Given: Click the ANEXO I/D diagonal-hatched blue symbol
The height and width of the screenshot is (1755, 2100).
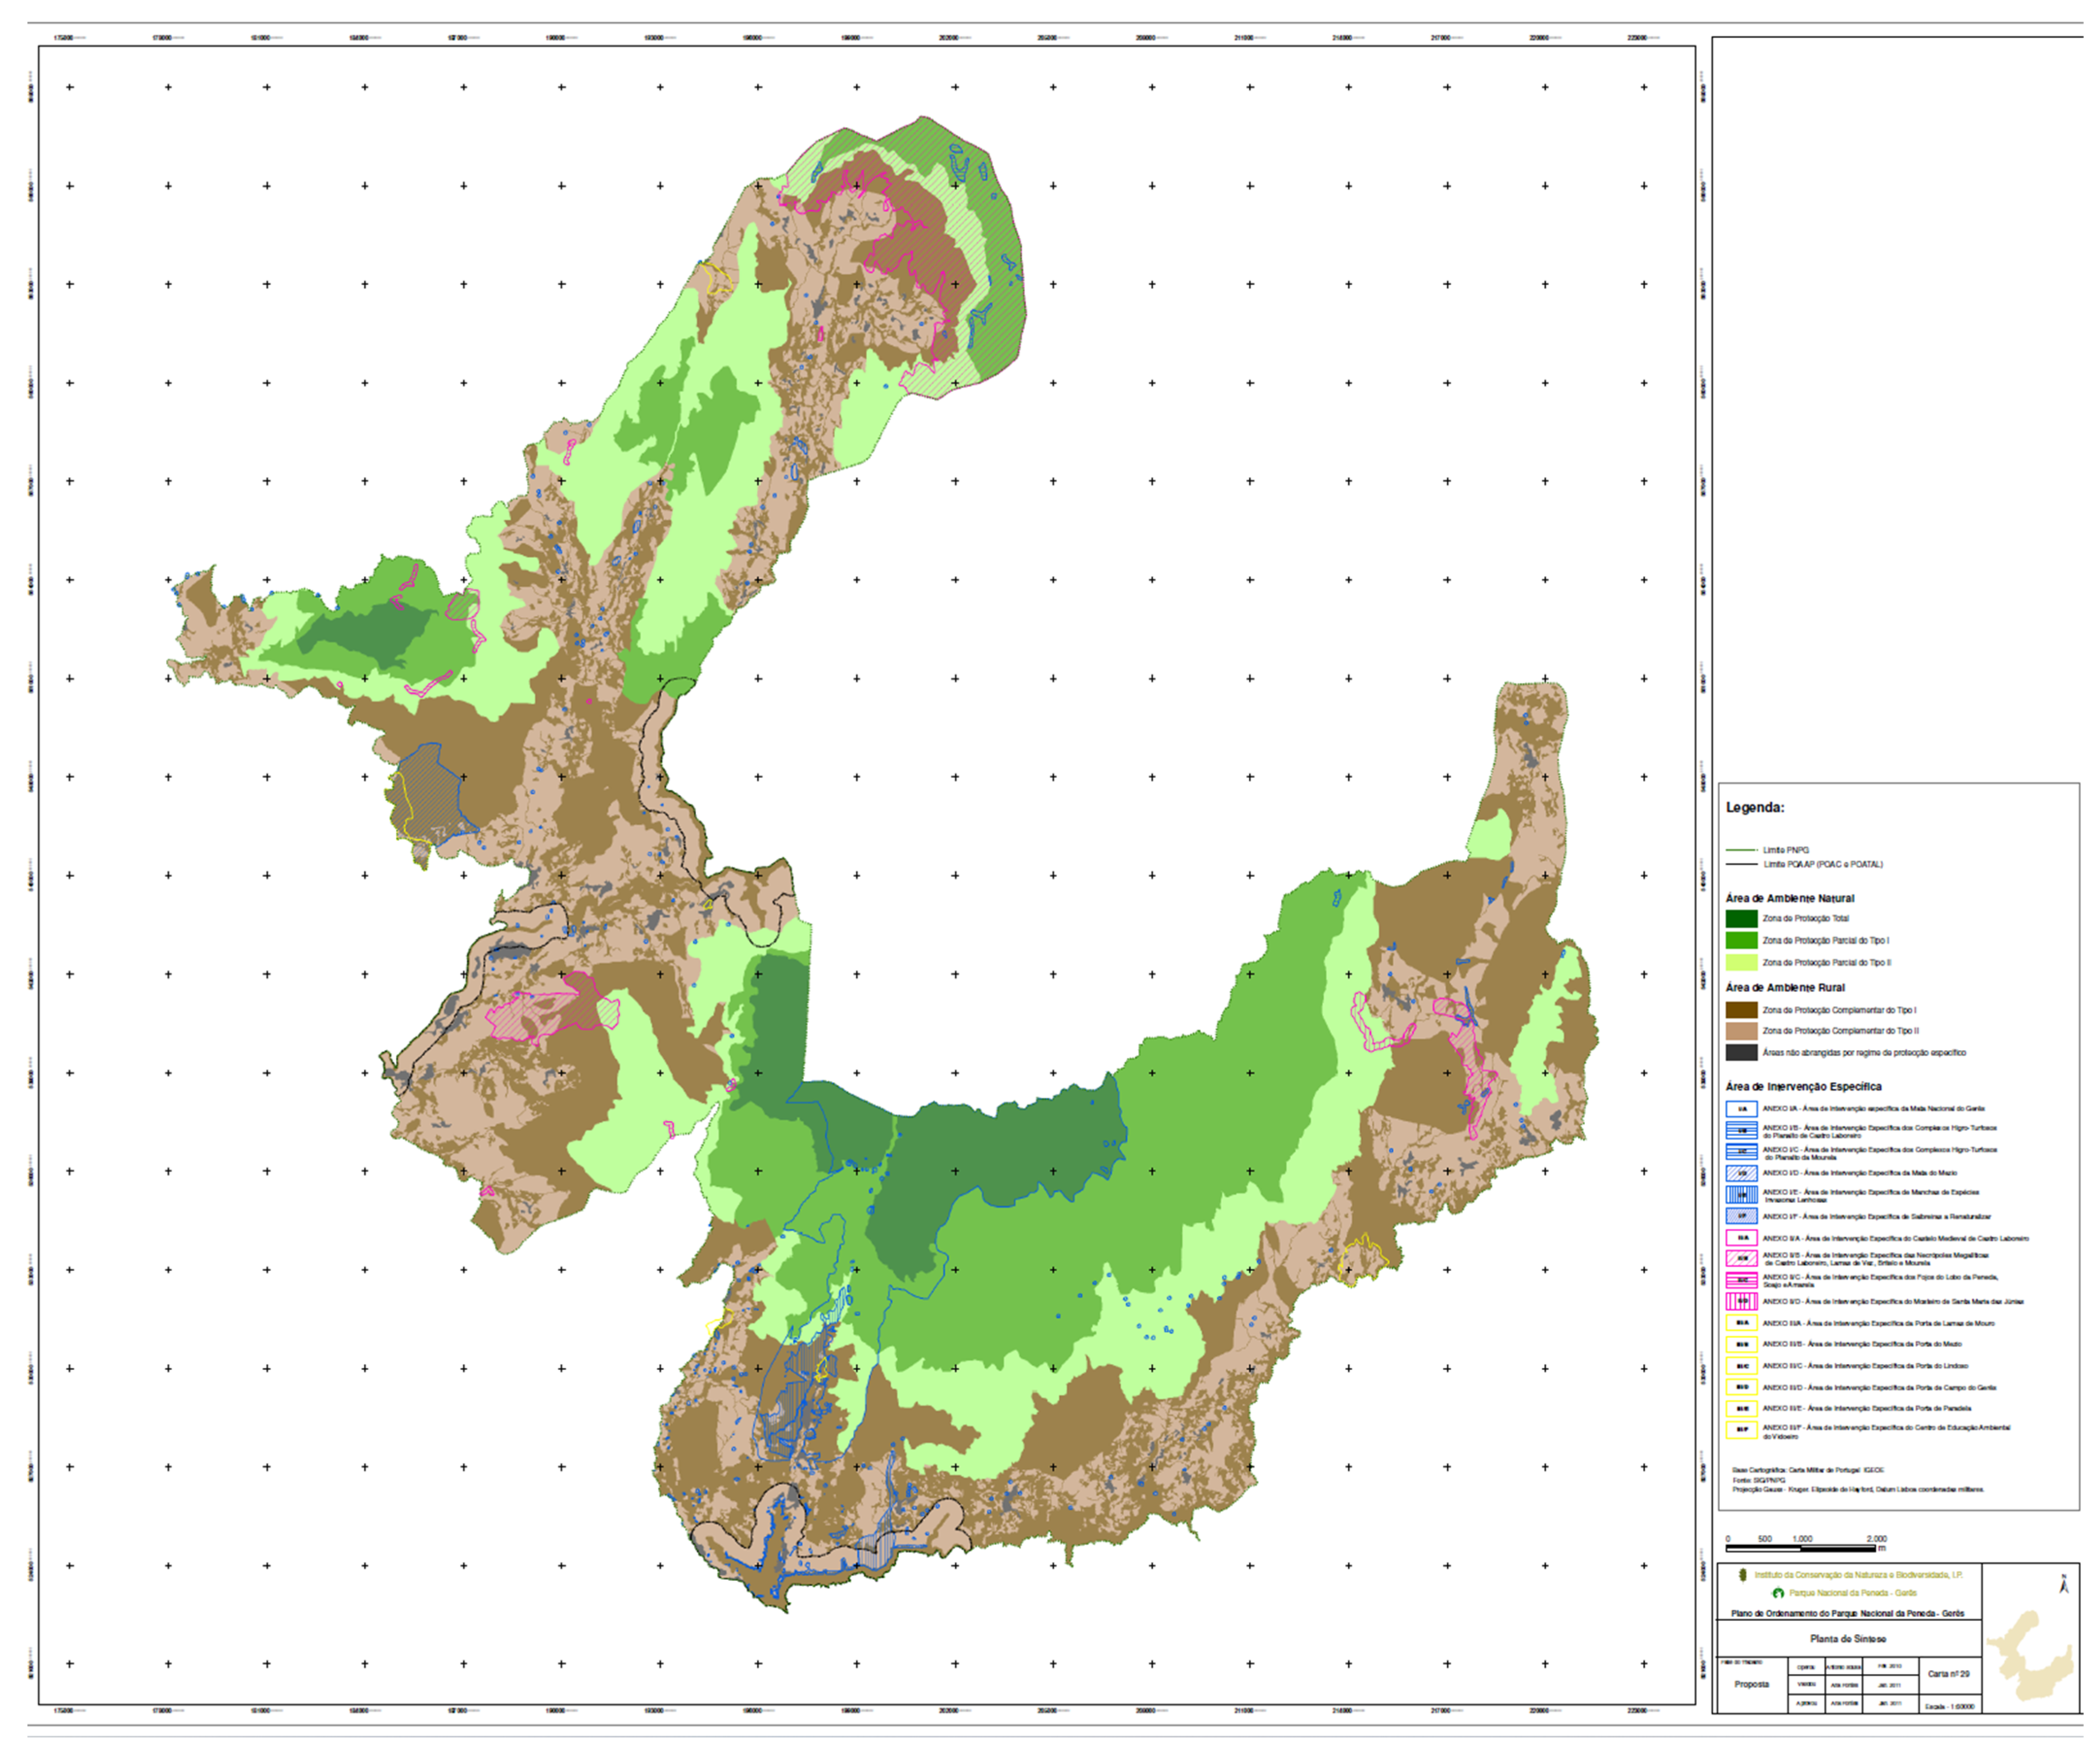Looking at the screenshot, I should click(x=1741, y=1173).
